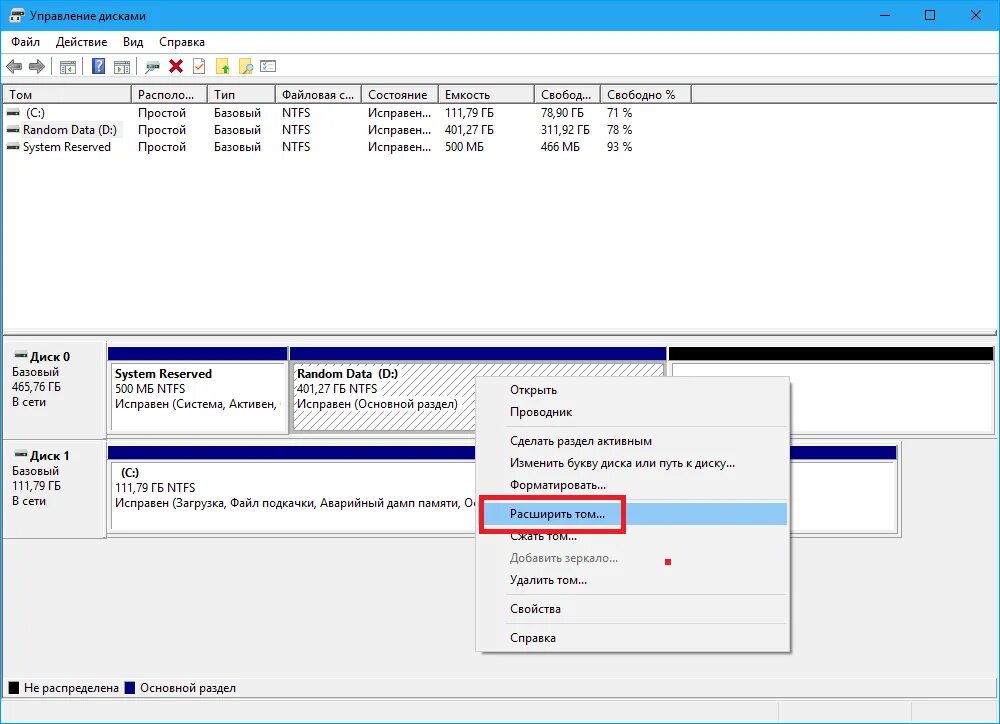1000x724 pixels.
Task: Click the blue Основной раздел legend swatch
Action: (x=130, y=688)
